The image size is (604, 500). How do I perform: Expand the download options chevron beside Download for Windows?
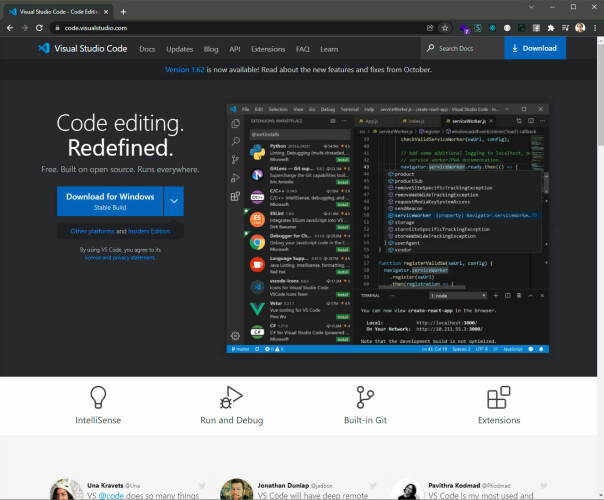174,201
